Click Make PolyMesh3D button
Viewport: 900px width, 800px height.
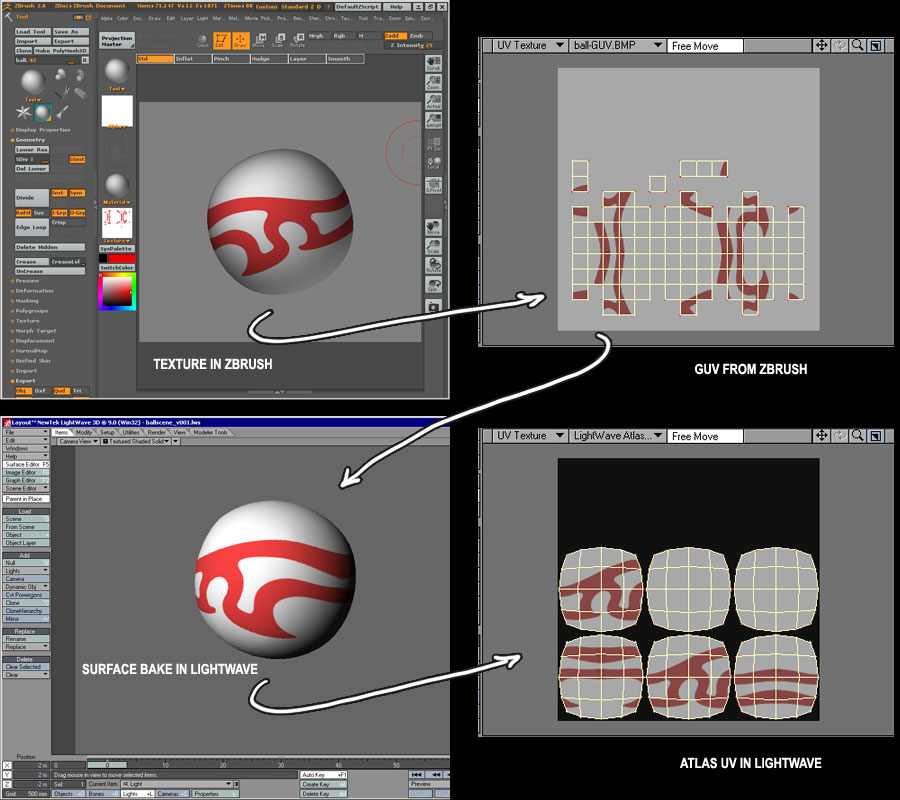[x=61, y=51]
